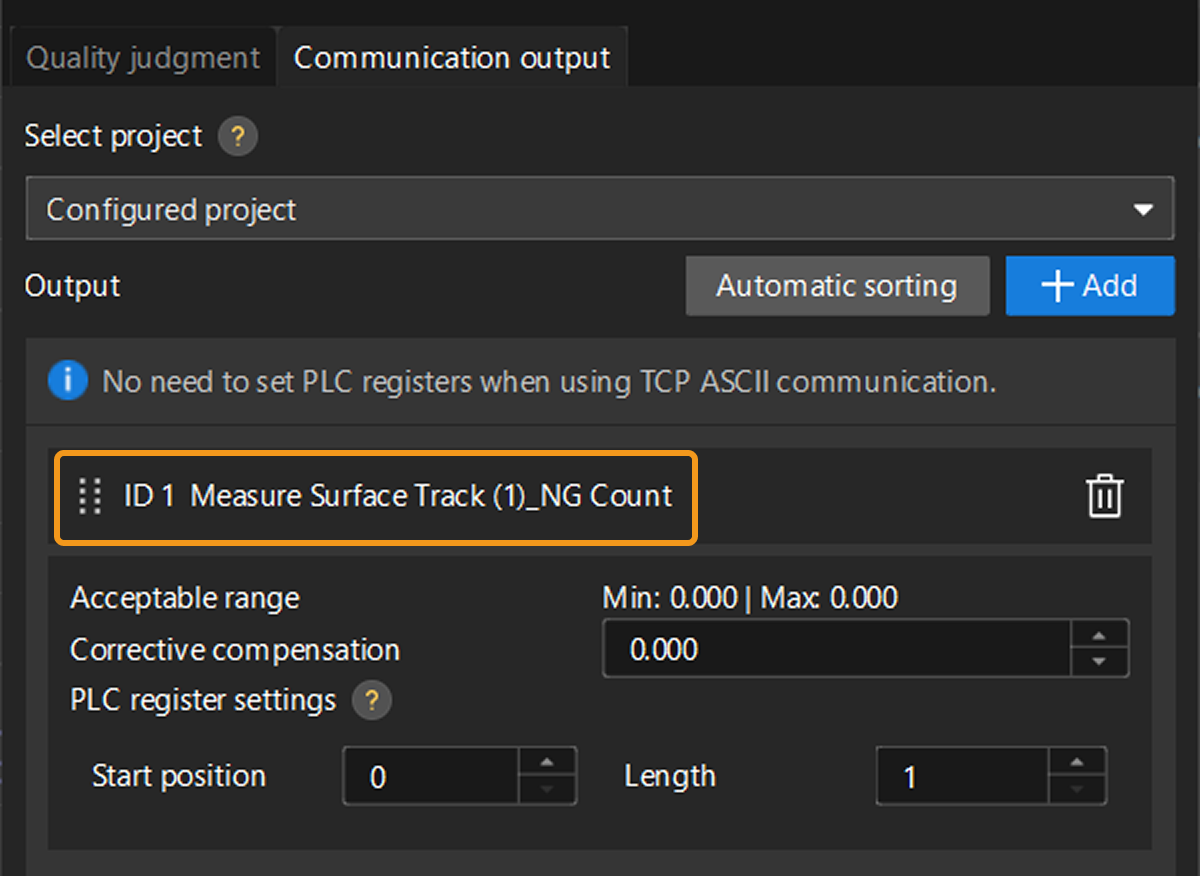Click the drag handle of ID 1 output
Image resolution: width=1200 pixels, height=876 pixels.
90,496
